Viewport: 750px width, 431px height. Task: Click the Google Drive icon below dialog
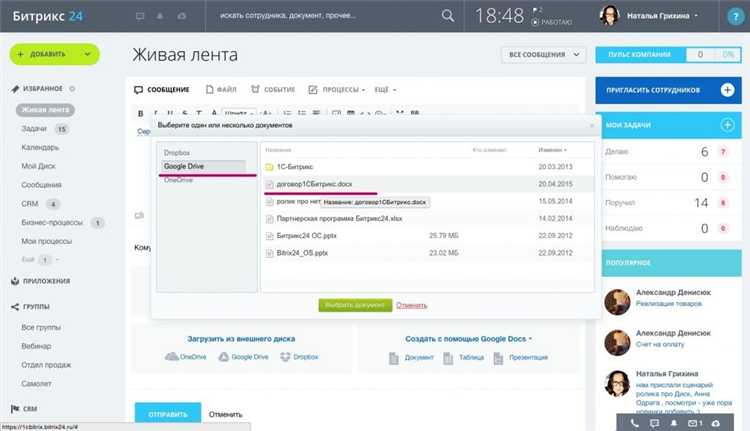[223, 357]
